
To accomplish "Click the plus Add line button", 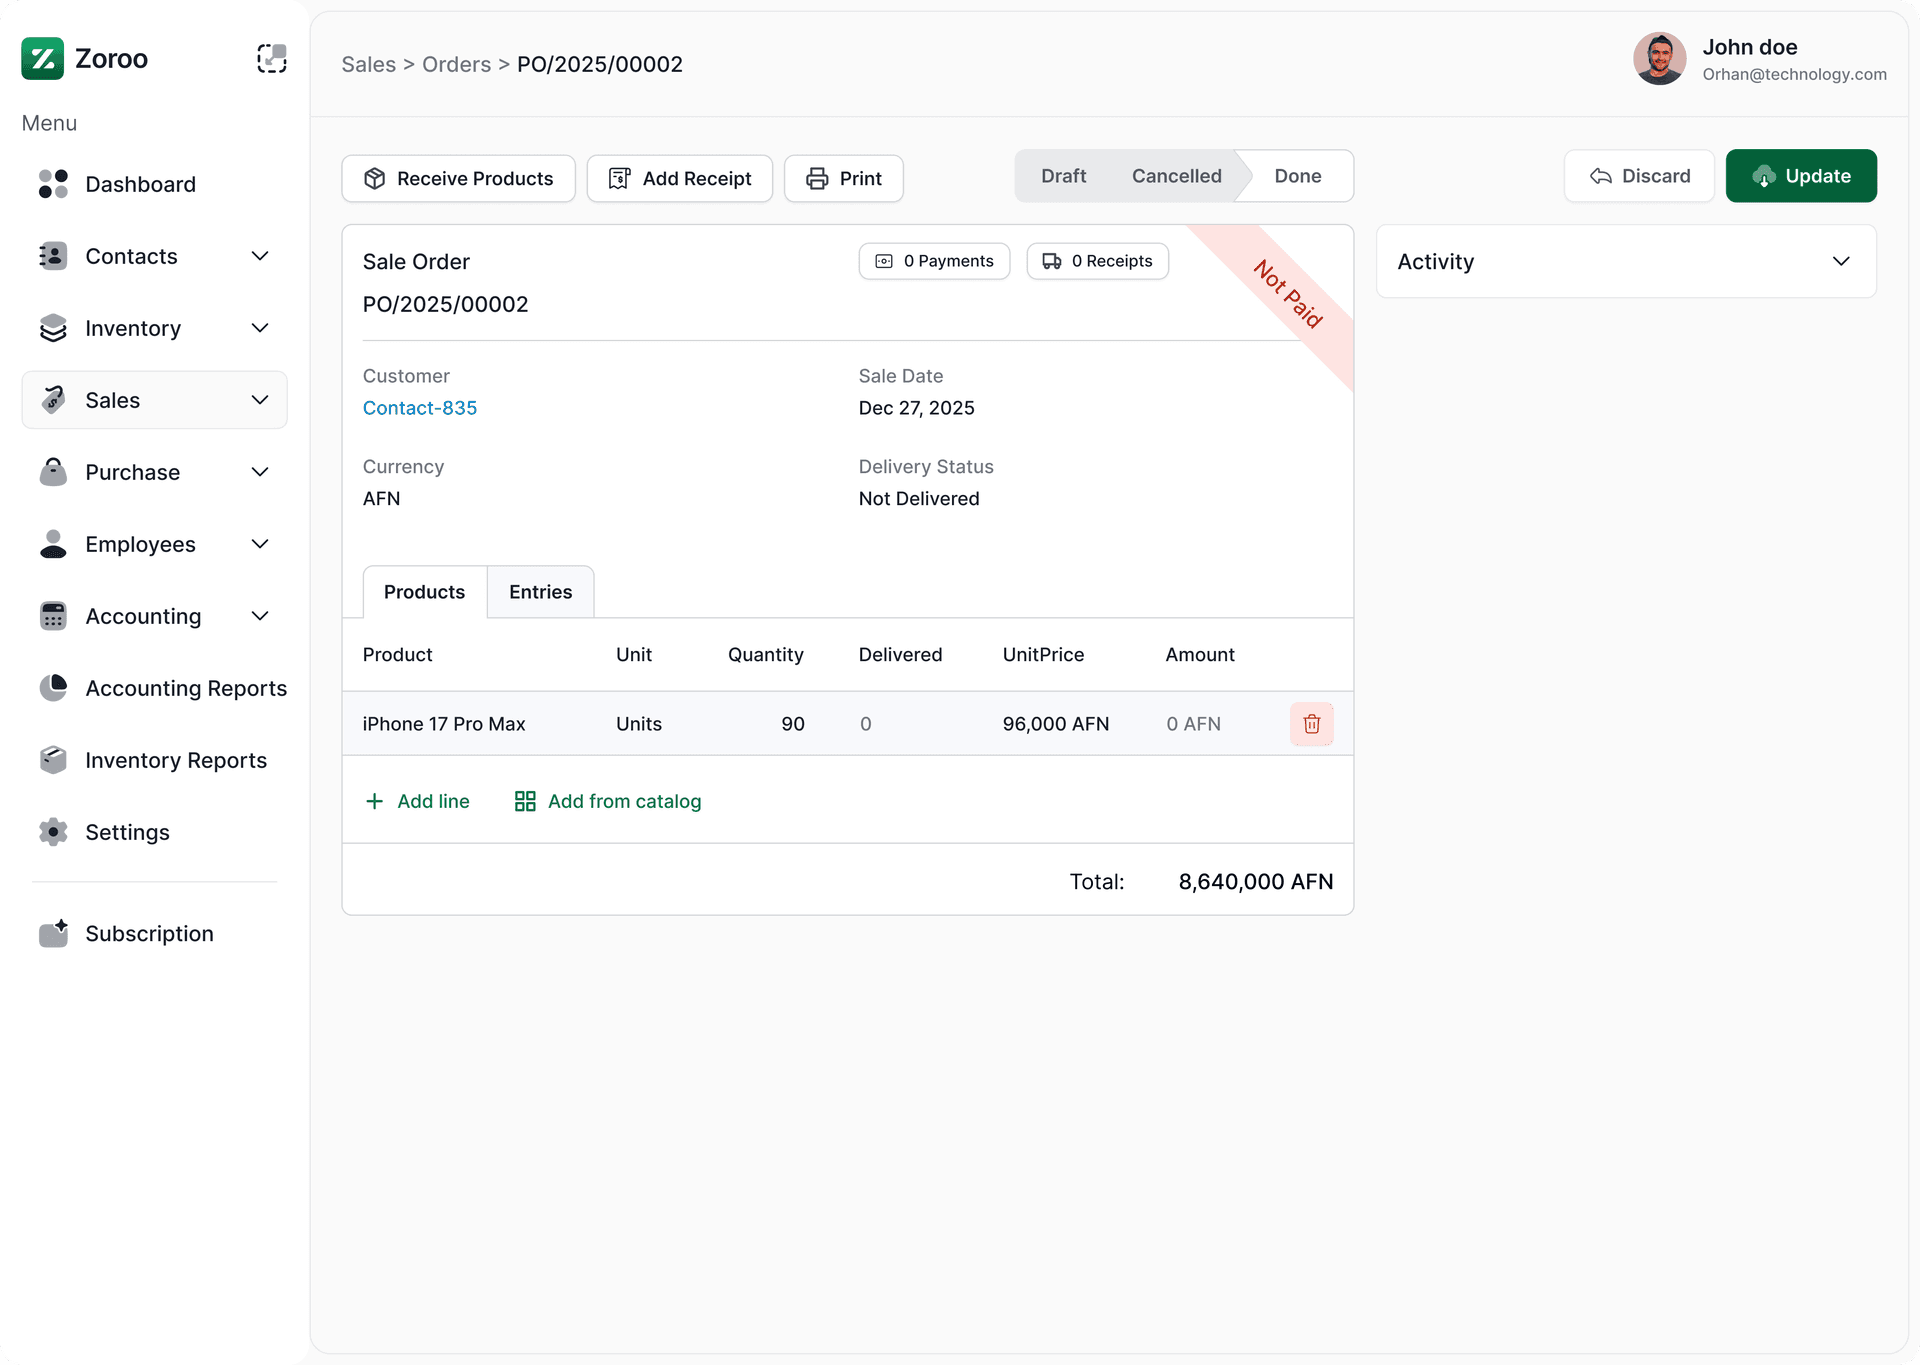I will 417,801.
